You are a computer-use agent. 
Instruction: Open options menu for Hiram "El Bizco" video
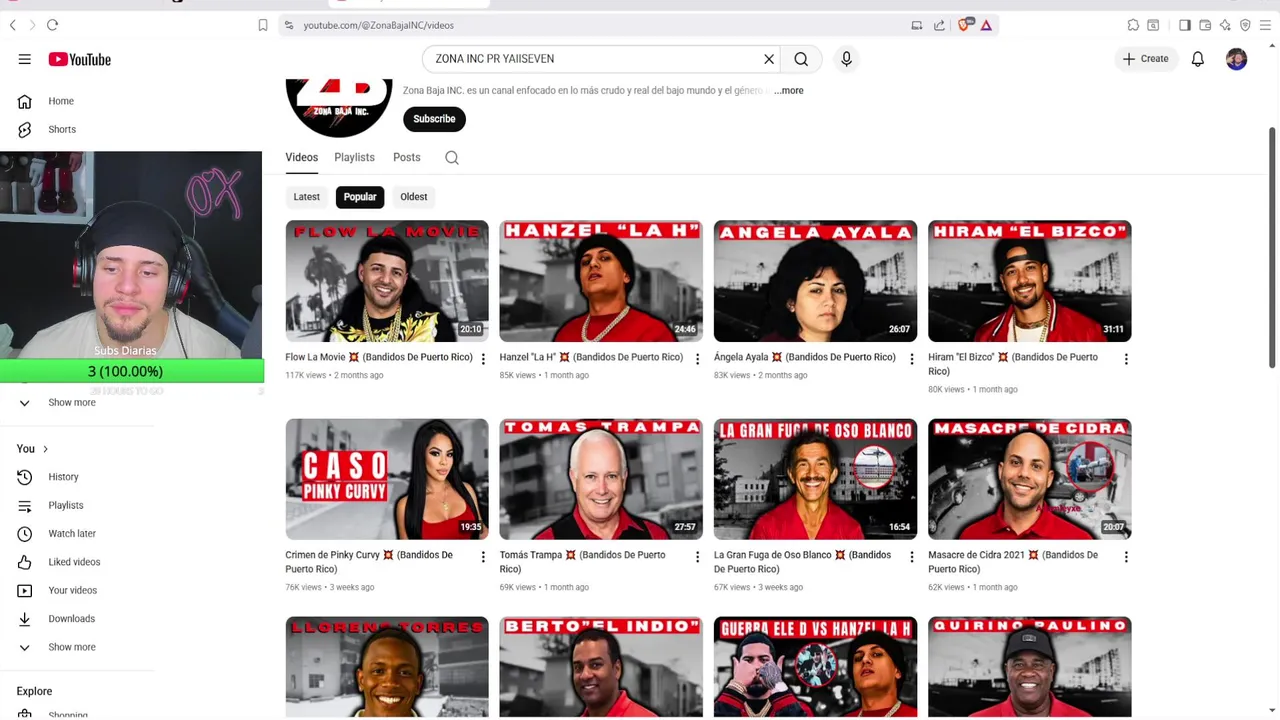(x=1126, y=359)
